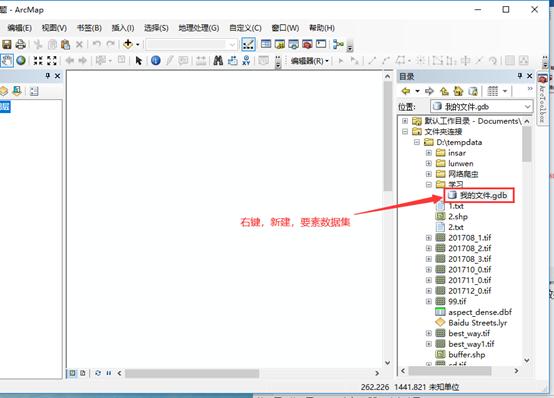Click the Find Route icon
554x398 pixels.
[x=232, y=60]
